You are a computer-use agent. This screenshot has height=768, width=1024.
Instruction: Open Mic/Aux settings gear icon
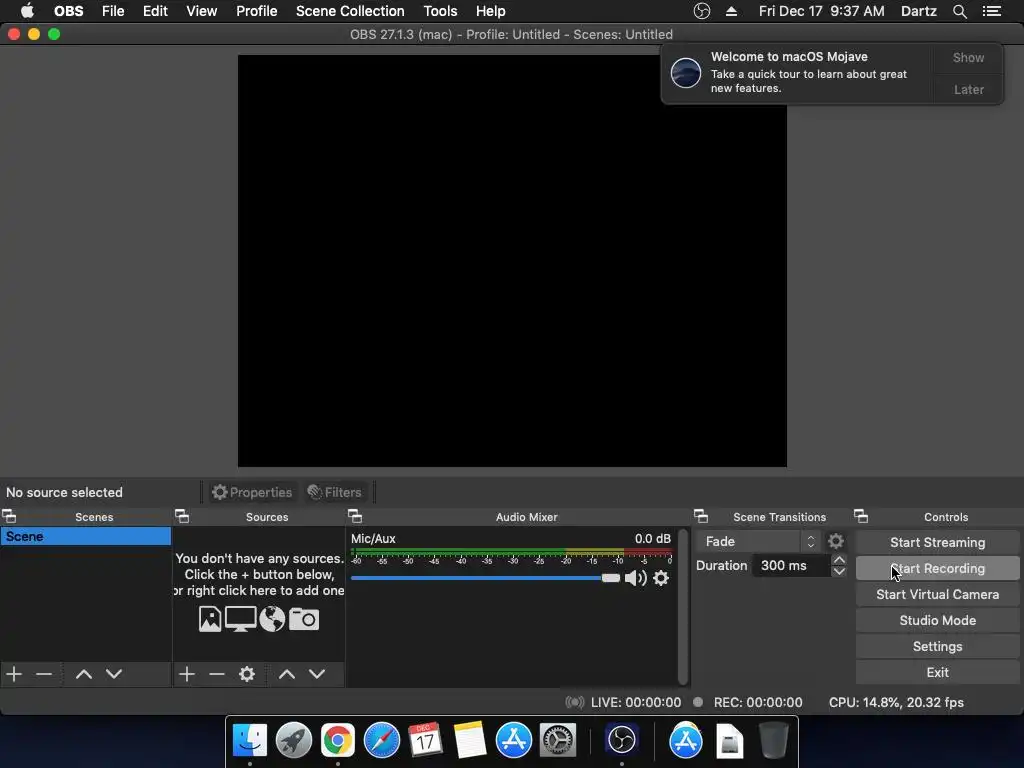point(661,578)
